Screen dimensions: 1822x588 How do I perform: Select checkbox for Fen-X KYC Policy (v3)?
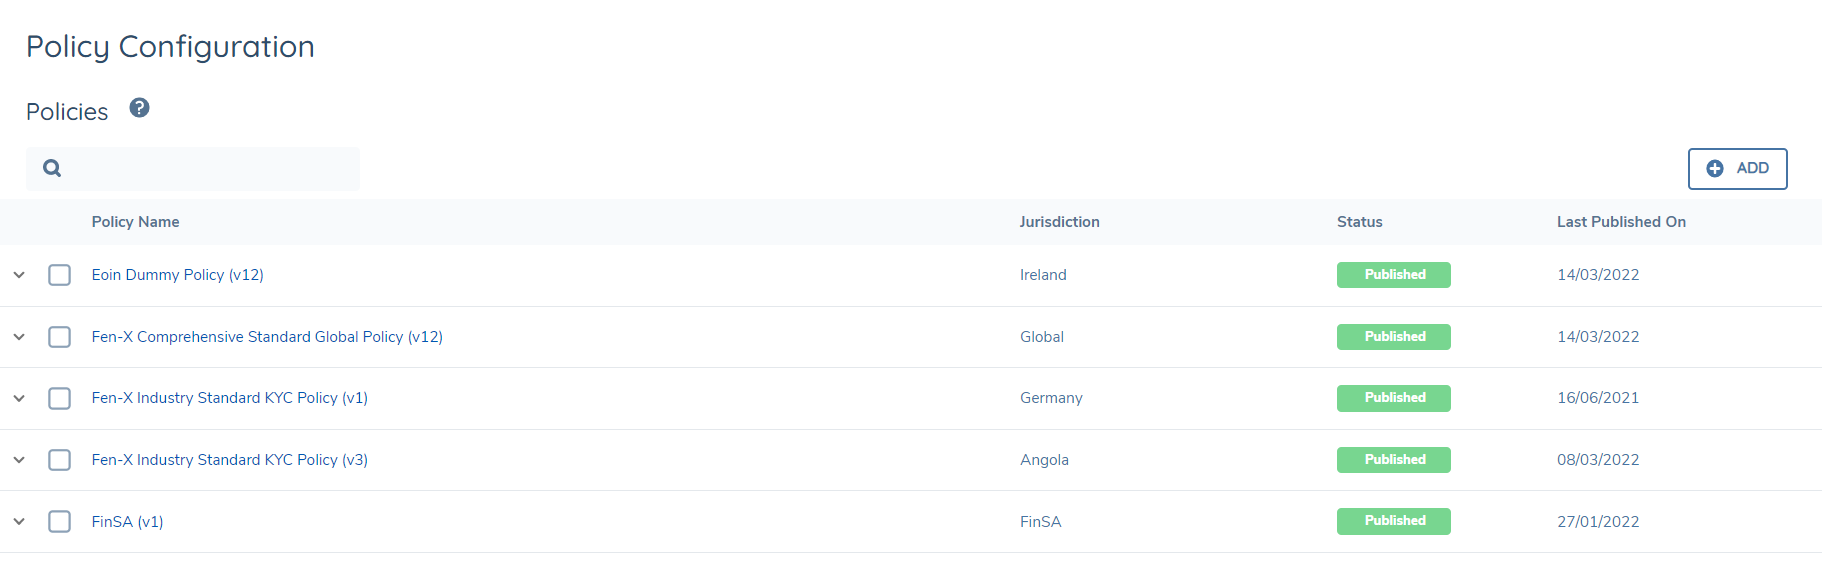pos(60,460)
